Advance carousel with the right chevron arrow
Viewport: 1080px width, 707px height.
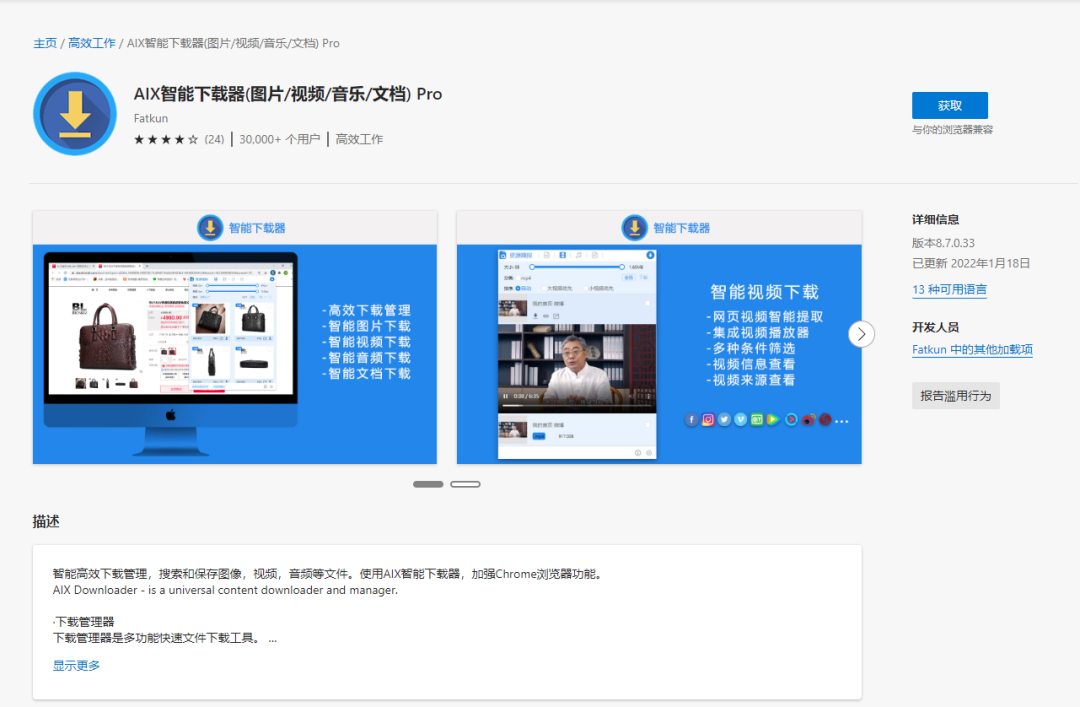pos(861,334)
